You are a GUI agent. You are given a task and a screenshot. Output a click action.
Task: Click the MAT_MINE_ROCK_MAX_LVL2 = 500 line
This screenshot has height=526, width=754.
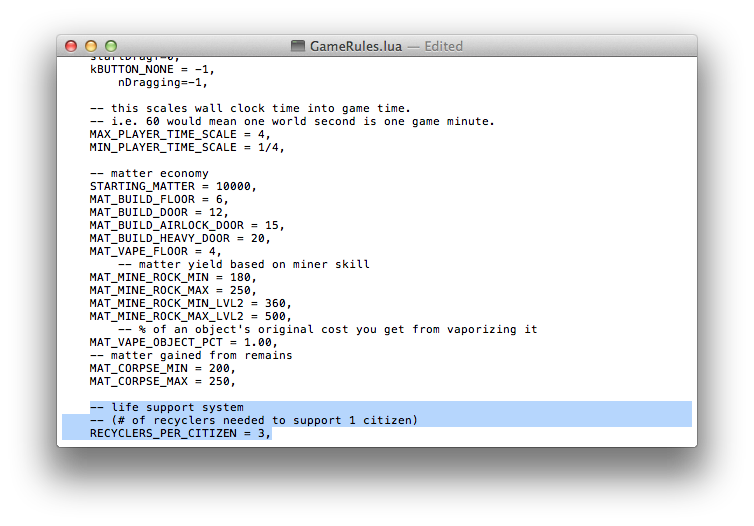(190, 316)
